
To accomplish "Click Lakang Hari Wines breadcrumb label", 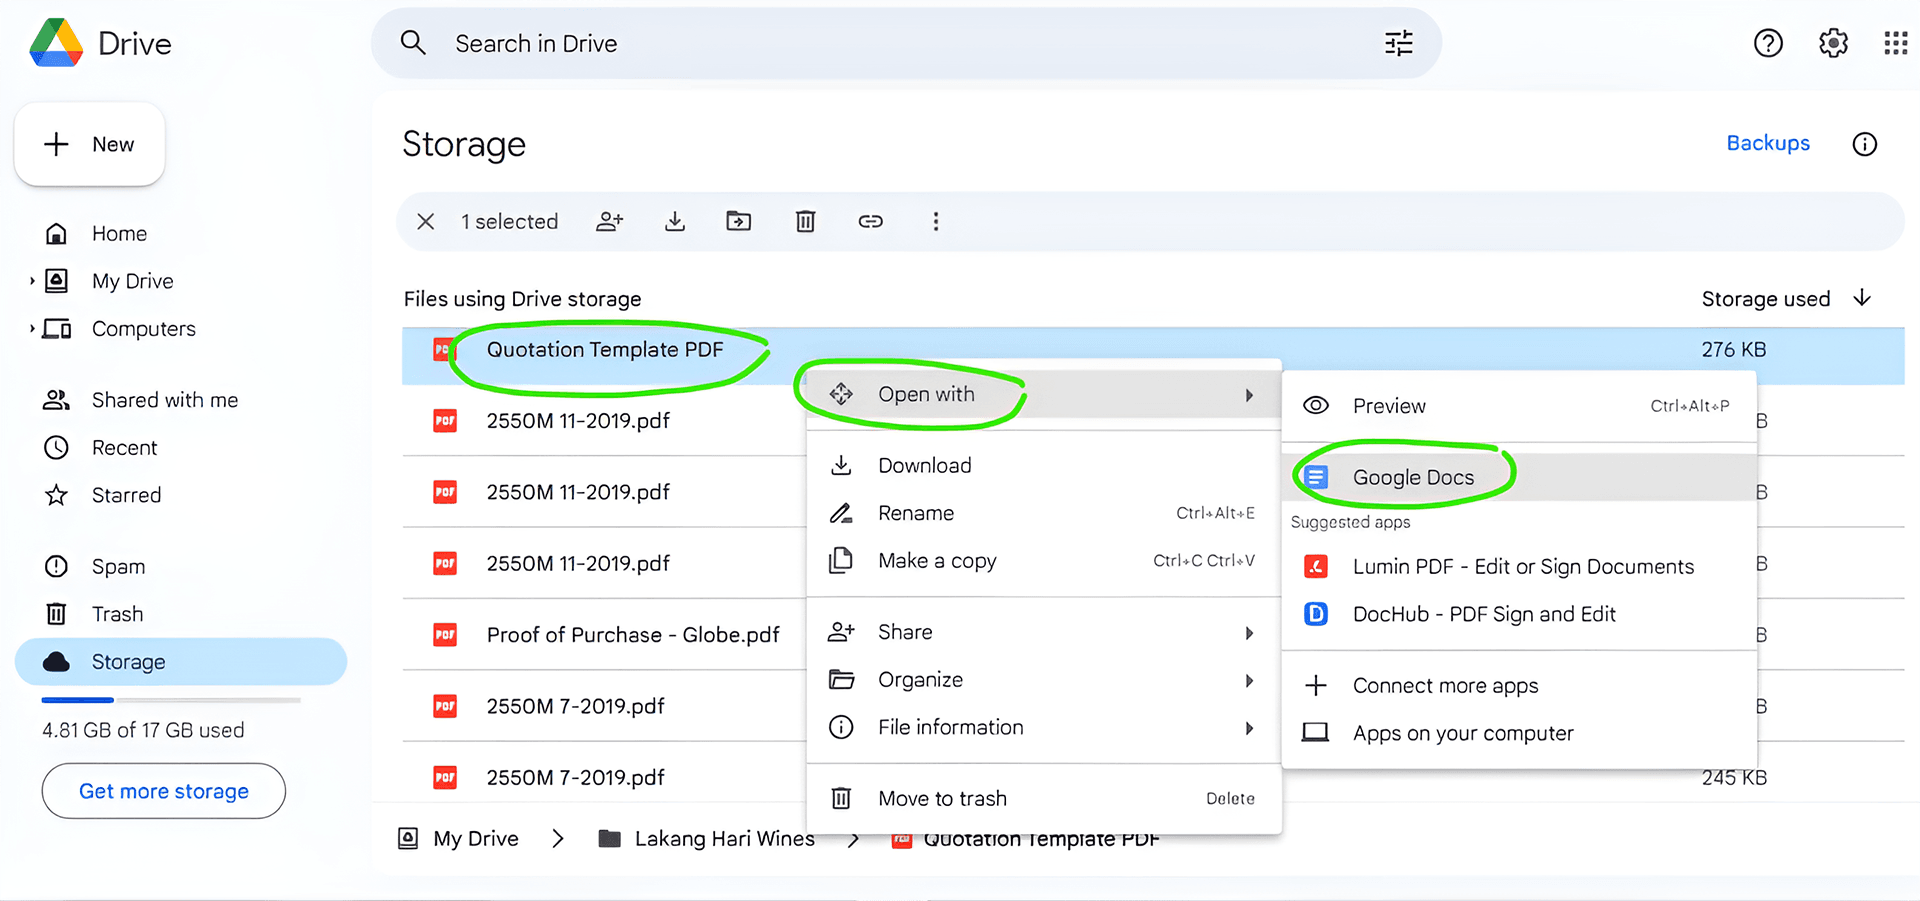I will [x=725, y=838].
